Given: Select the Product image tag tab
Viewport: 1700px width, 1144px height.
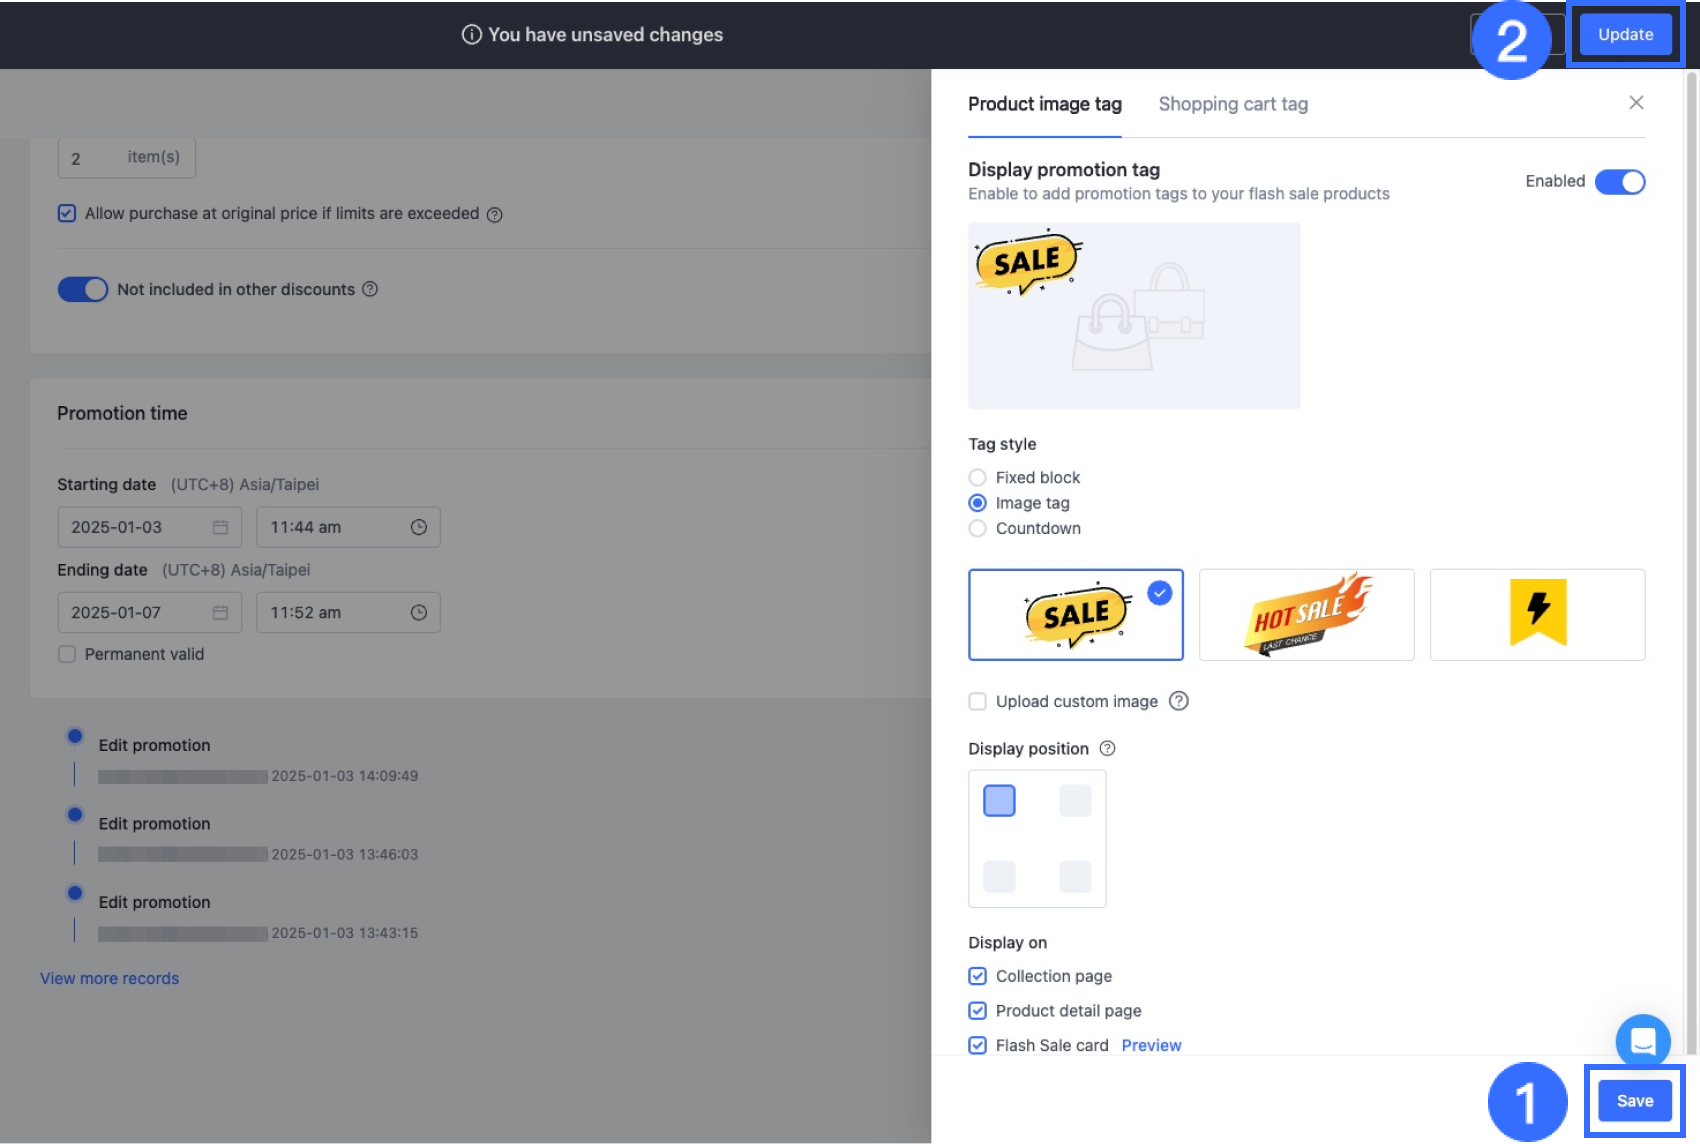Looking at the screenshot, I should point(1044,104).
